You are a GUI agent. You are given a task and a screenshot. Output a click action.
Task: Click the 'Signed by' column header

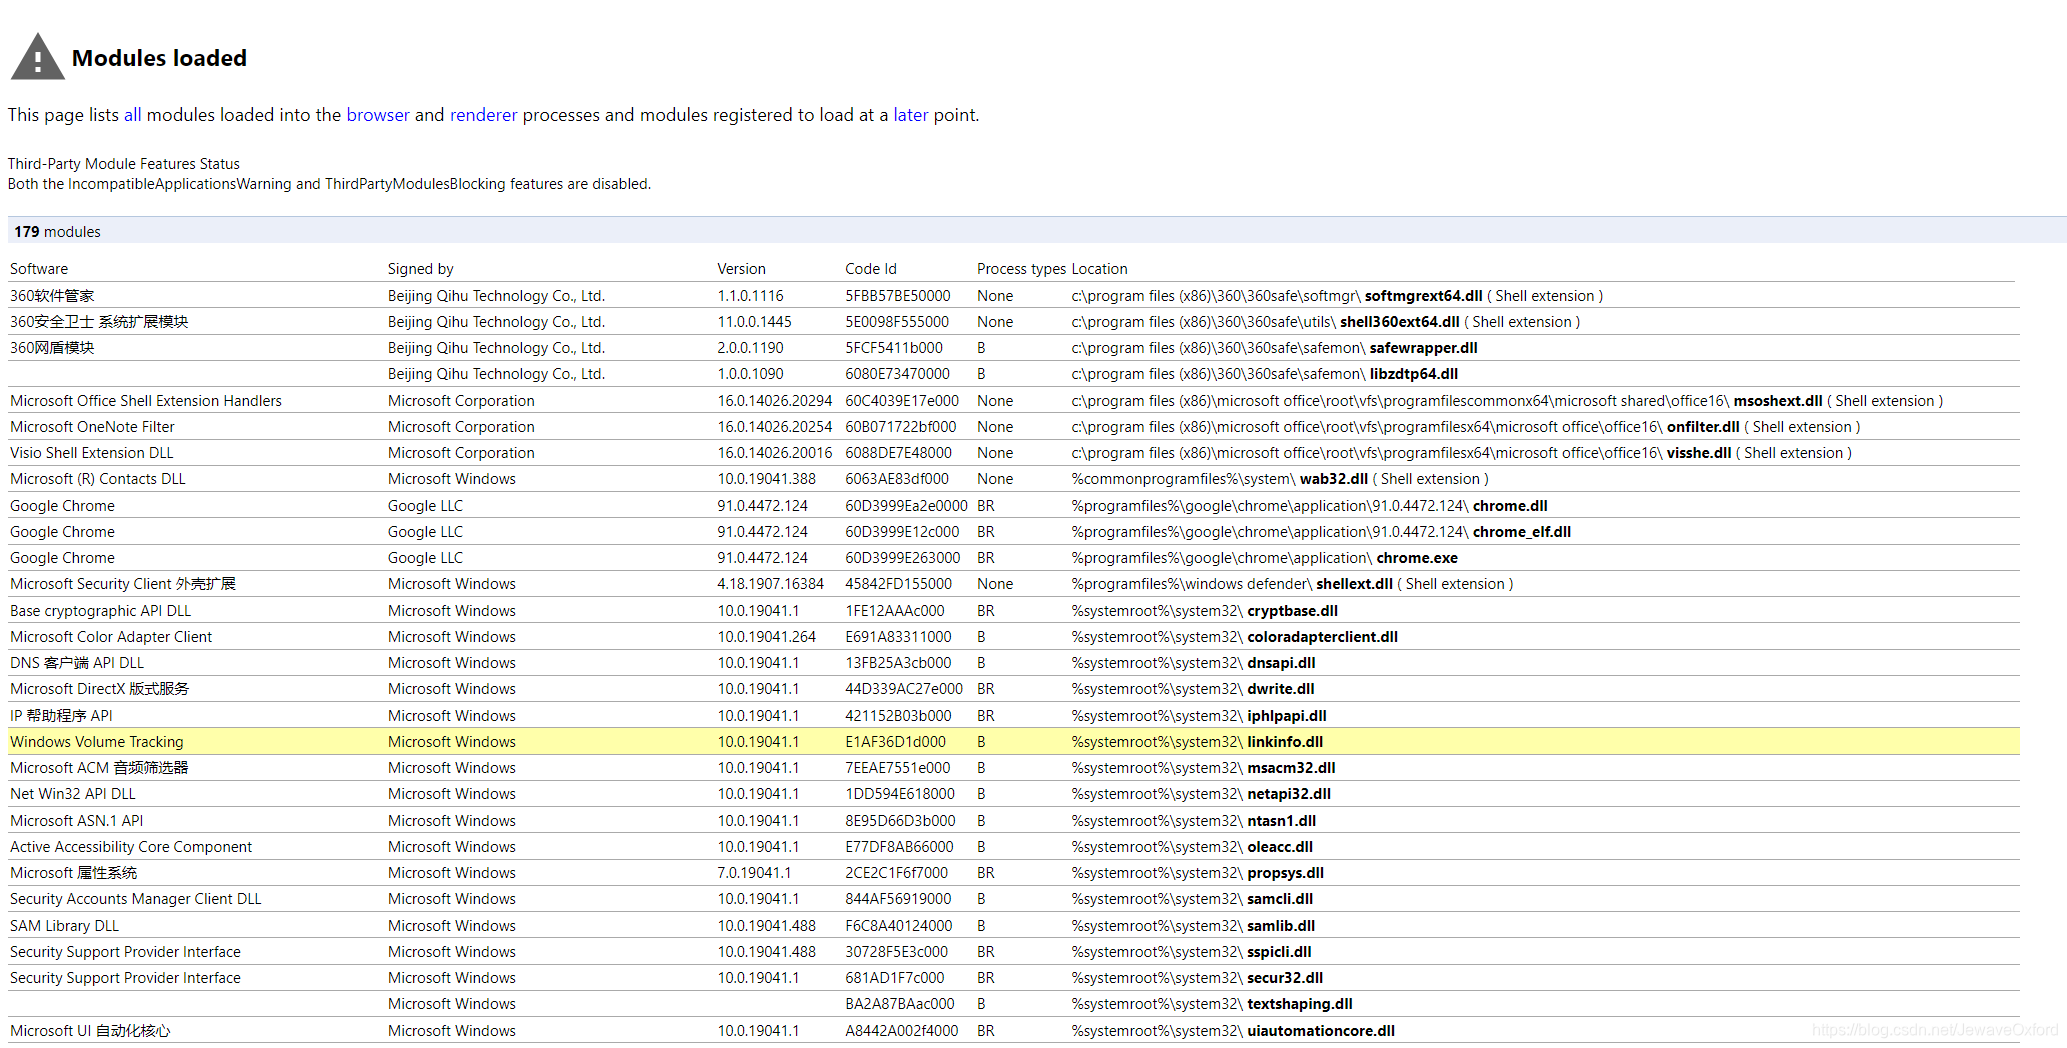click(x=421, y=269)
